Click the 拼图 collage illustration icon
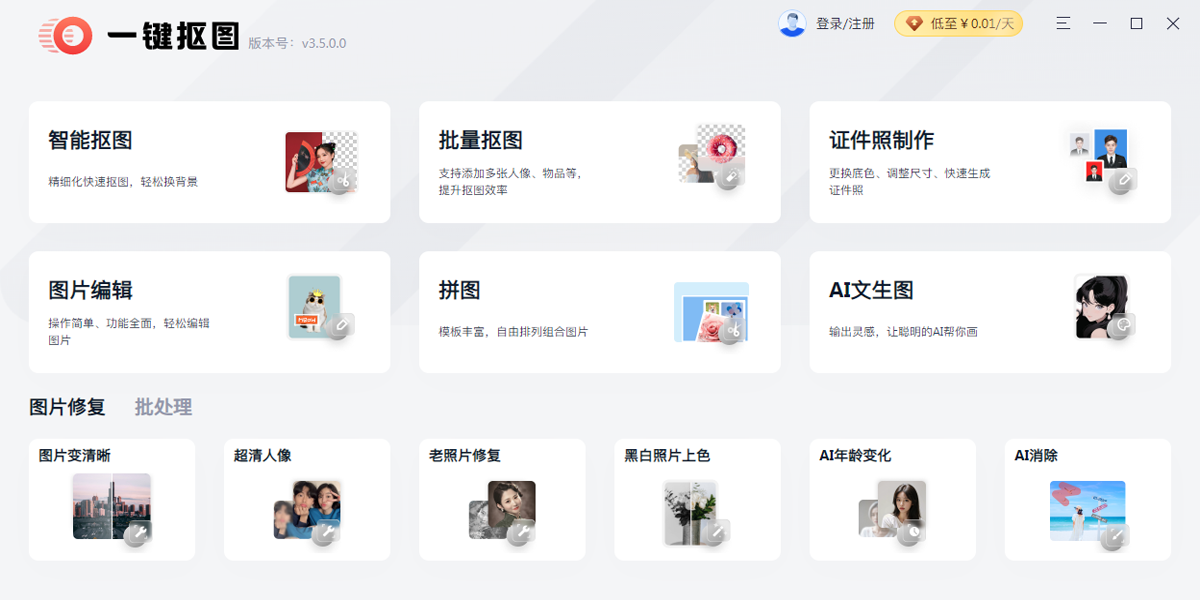This screenshot has height=600, width=1200. 711,312
